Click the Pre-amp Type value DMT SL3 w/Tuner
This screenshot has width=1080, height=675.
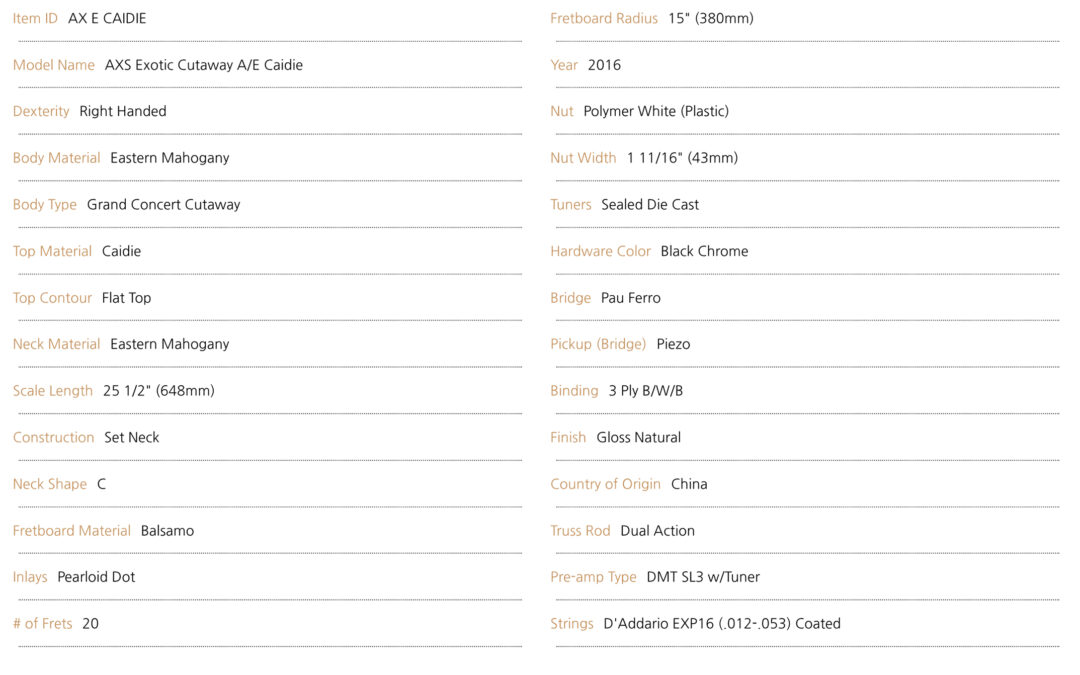tap(703, 577)
